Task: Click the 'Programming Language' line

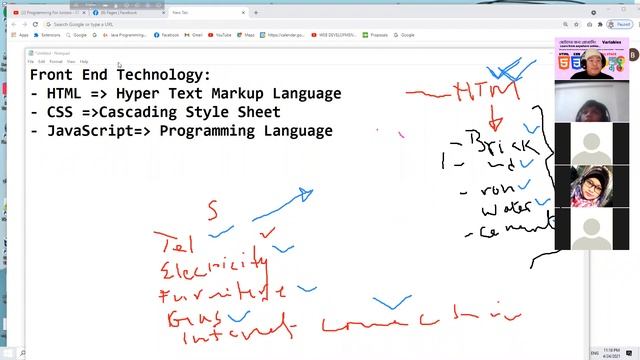Action: (246, 131)
